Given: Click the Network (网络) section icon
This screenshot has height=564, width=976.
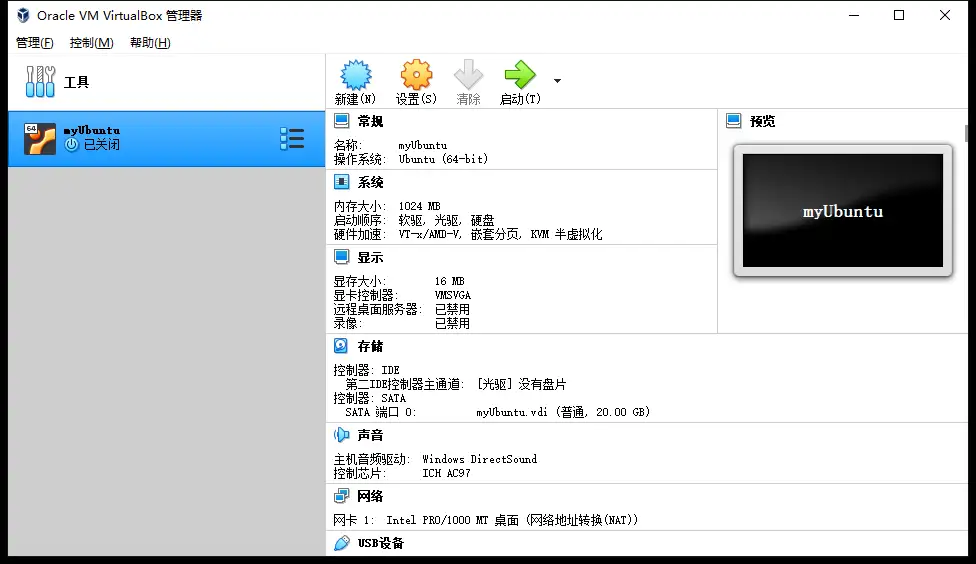Looking at the screenshot, I should tap(342, 496).
